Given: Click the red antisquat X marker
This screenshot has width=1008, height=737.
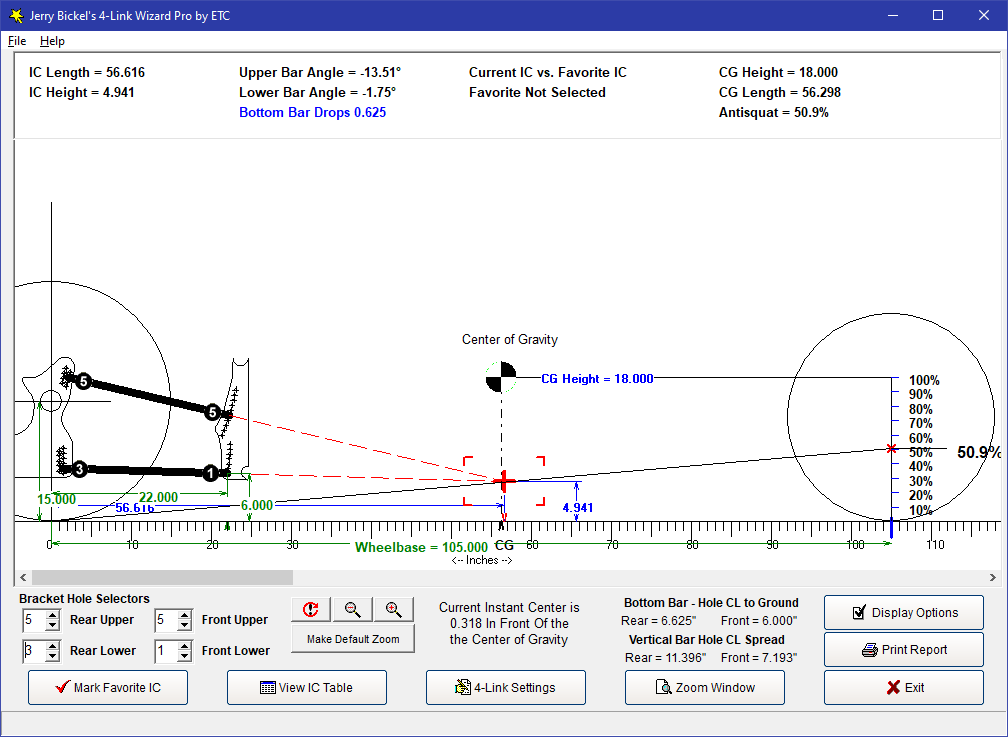Looking at the screenshot, I should (891, 448).
